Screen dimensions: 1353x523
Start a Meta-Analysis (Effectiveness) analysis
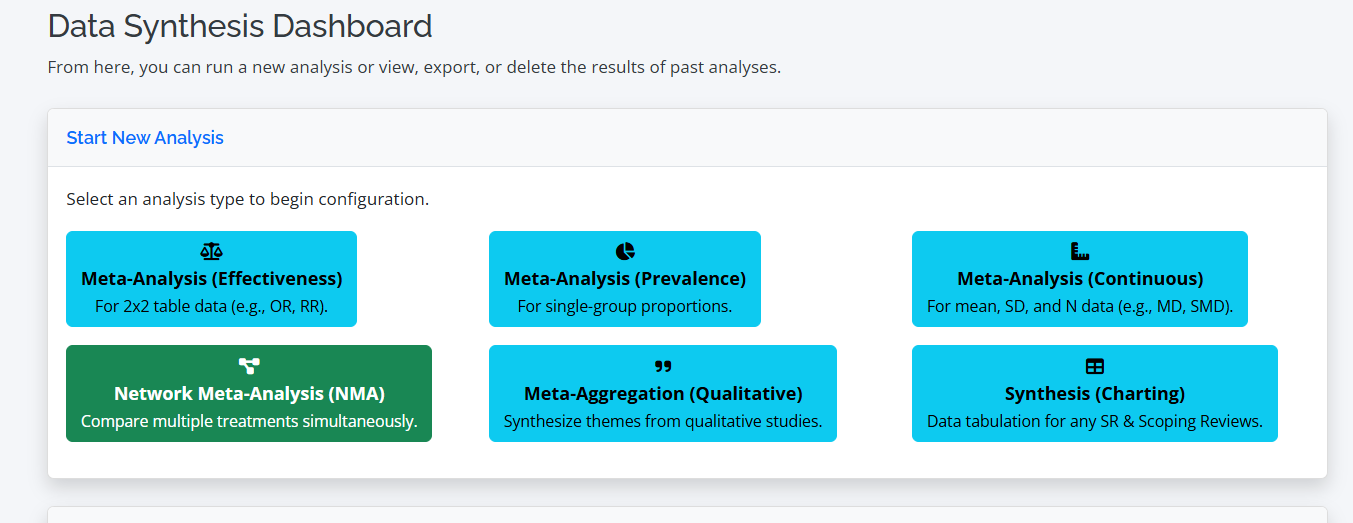coord(211,279)
